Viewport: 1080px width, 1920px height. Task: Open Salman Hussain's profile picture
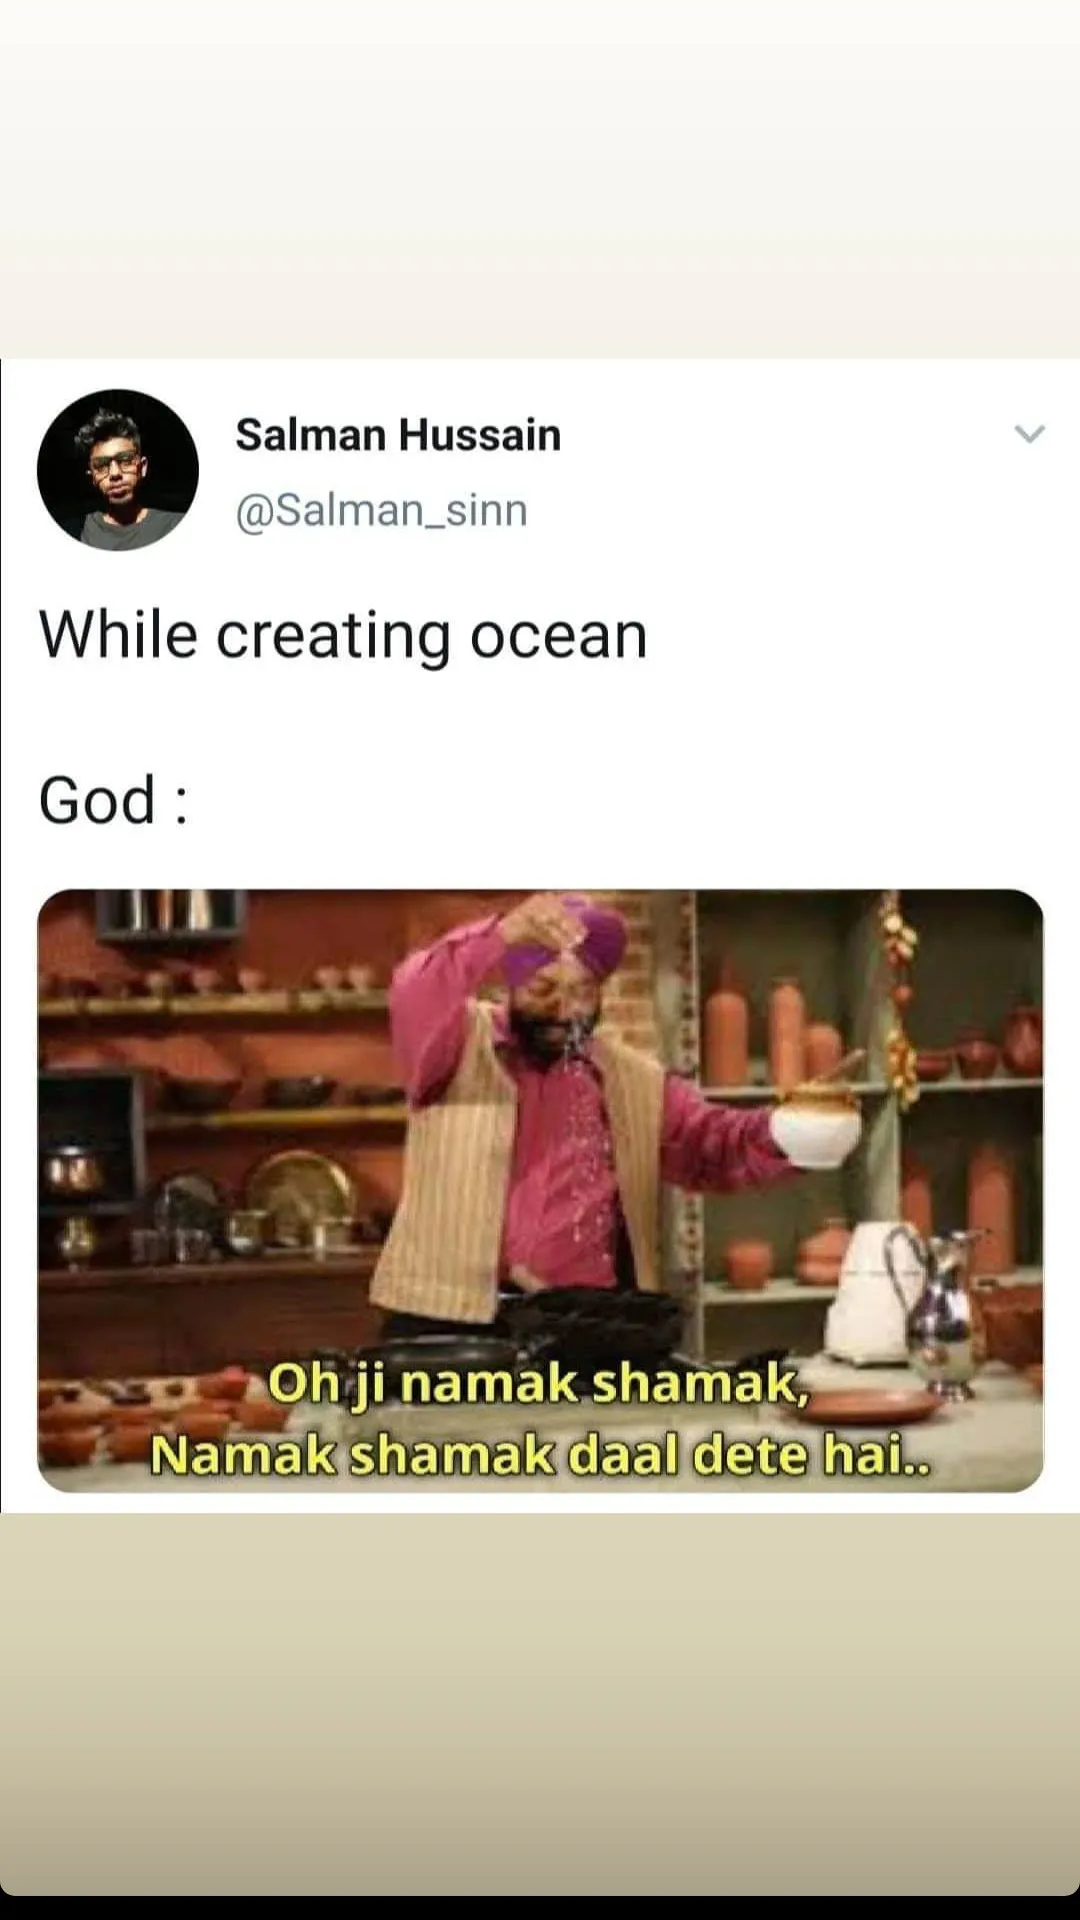118,470
